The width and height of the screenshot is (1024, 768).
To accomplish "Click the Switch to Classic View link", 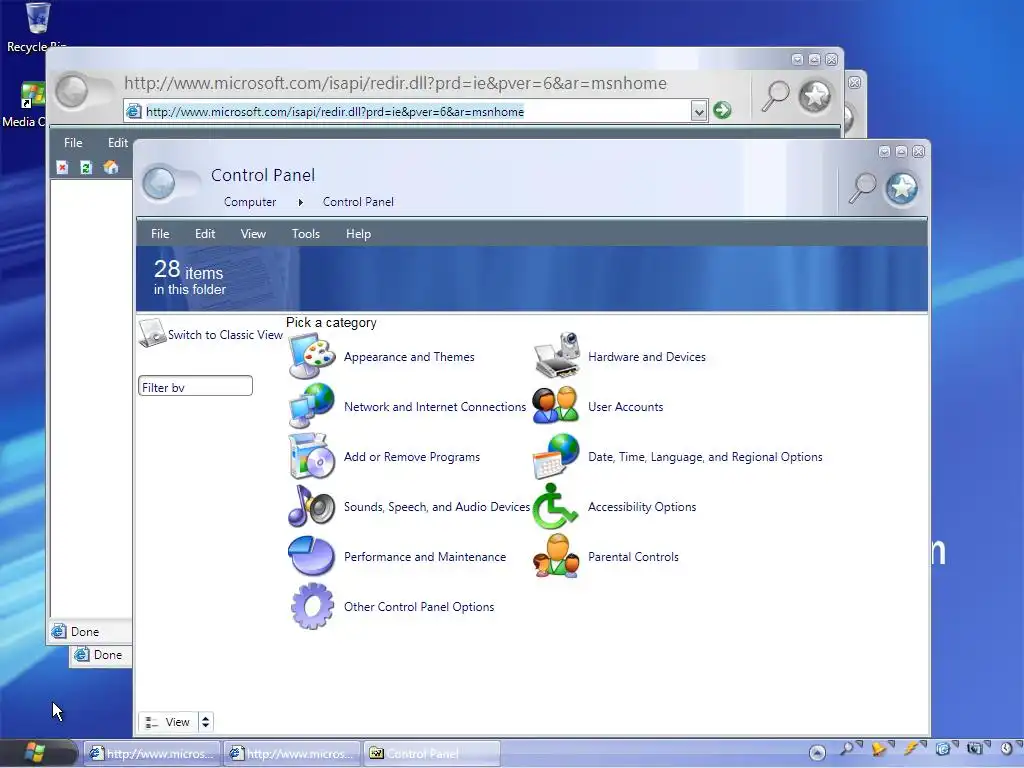I will (x=225, y=334).
